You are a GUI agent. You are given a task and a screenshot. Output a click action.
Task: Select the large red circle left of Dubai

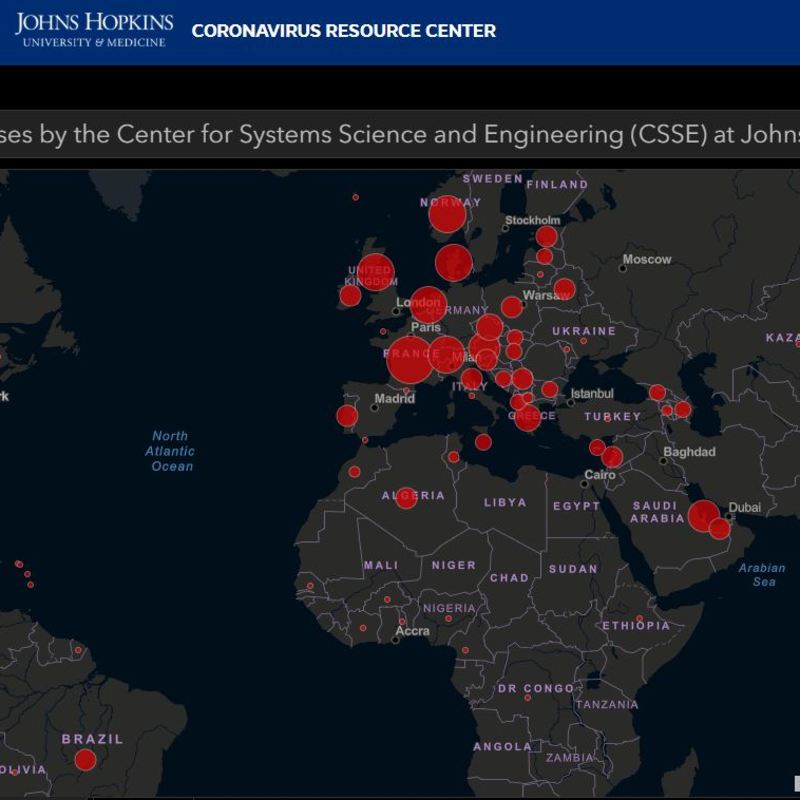click(703, 516)
